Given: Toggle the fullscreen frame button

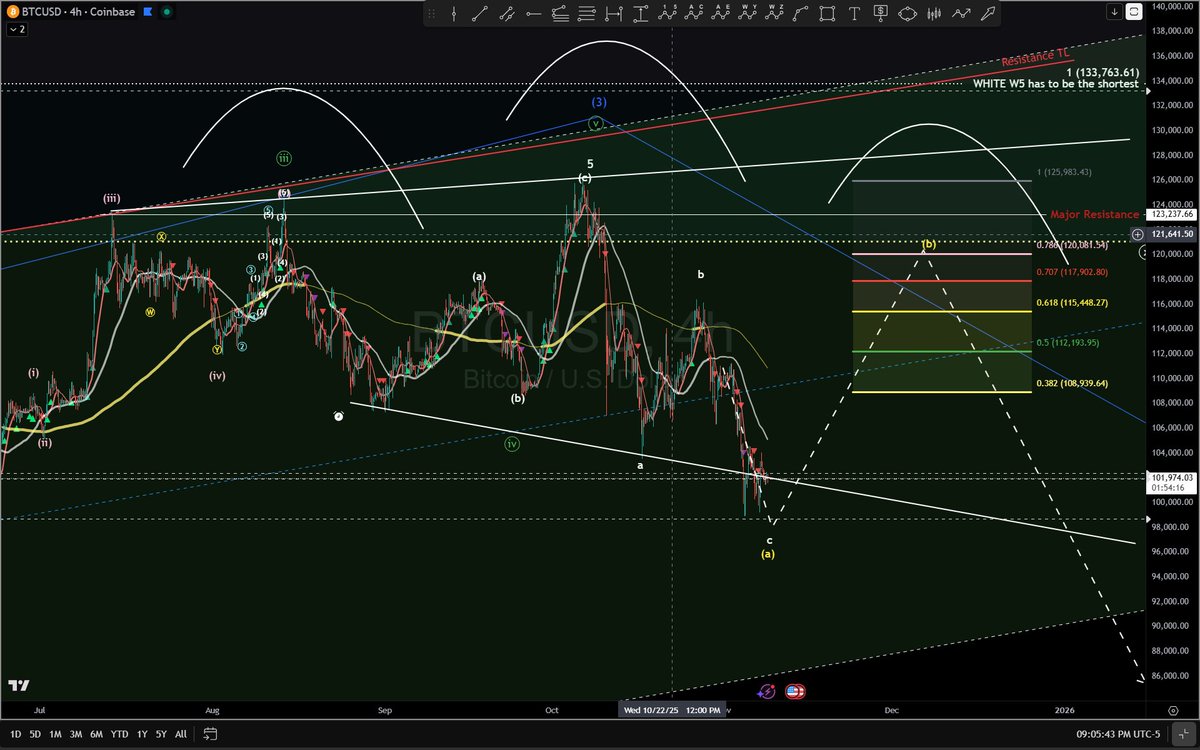Looking at the screenshot, I should (1134, 12).
